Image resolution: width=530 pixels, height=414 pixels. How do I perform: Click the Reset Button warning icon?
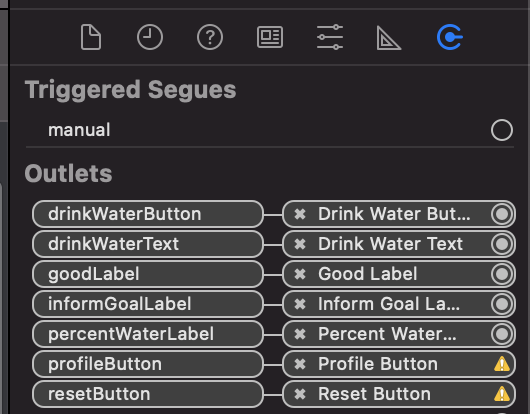(x=502, y=394)
